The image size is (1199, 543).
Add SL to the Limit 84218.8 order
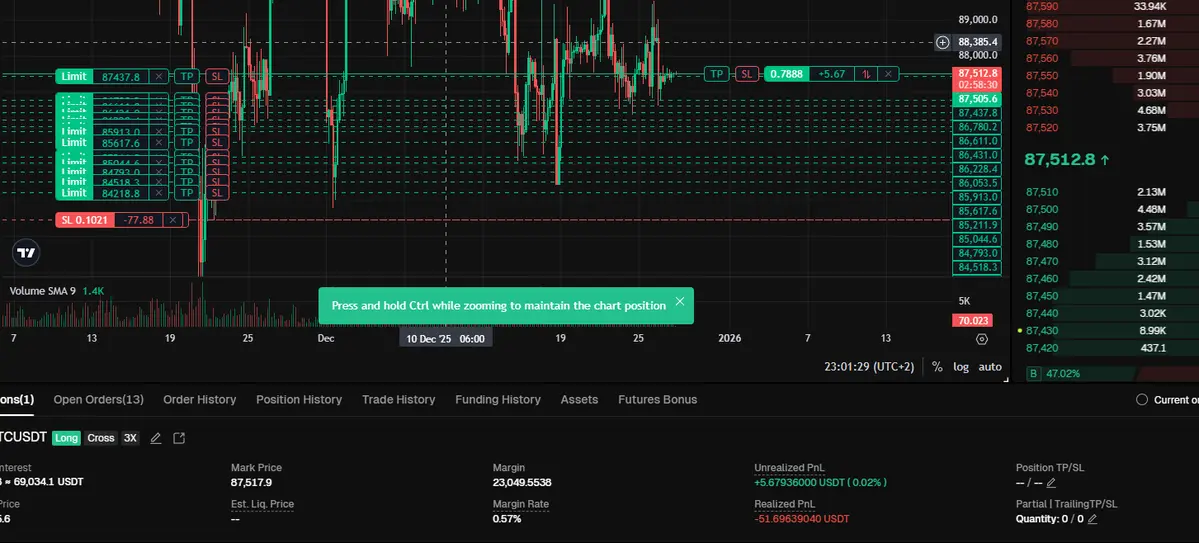tap(217, 193)
